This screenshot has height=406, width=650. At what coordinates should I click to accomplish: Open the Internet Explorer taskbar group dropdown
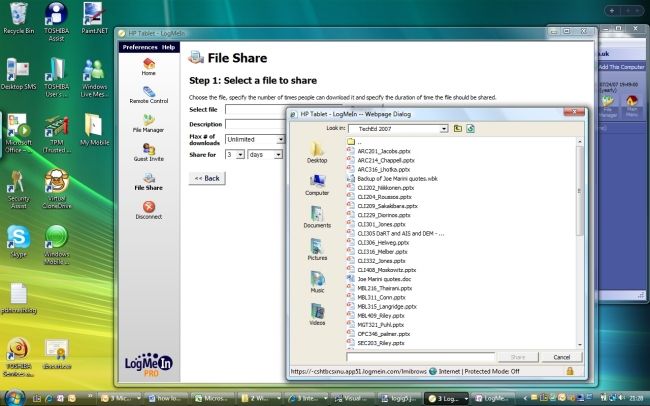tap(325, 399)
